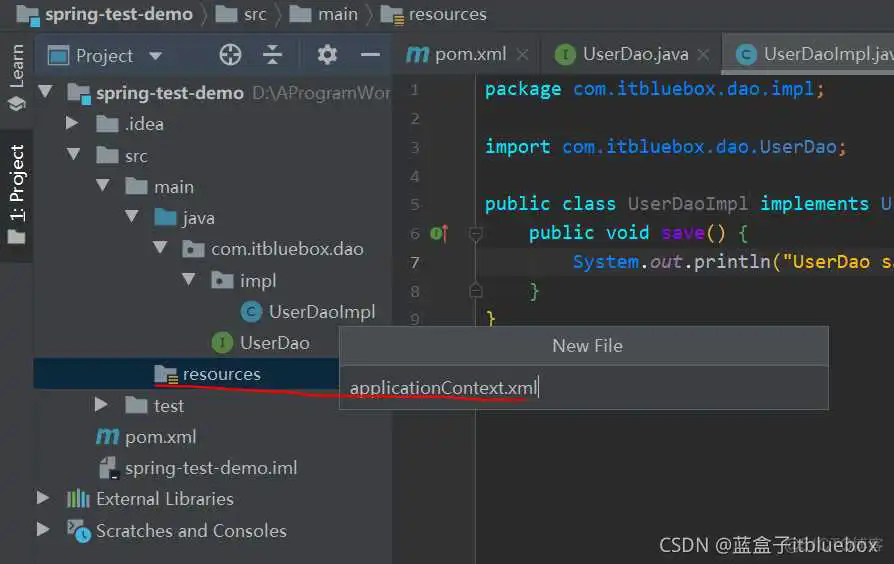Select the resources folder in tree
This screenshot has width=894, height=564.
click(x=221, y=374)
